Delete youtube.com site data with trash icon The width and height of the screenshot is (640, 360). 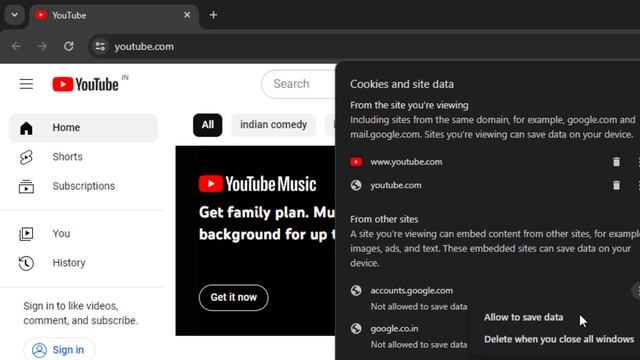616,185
